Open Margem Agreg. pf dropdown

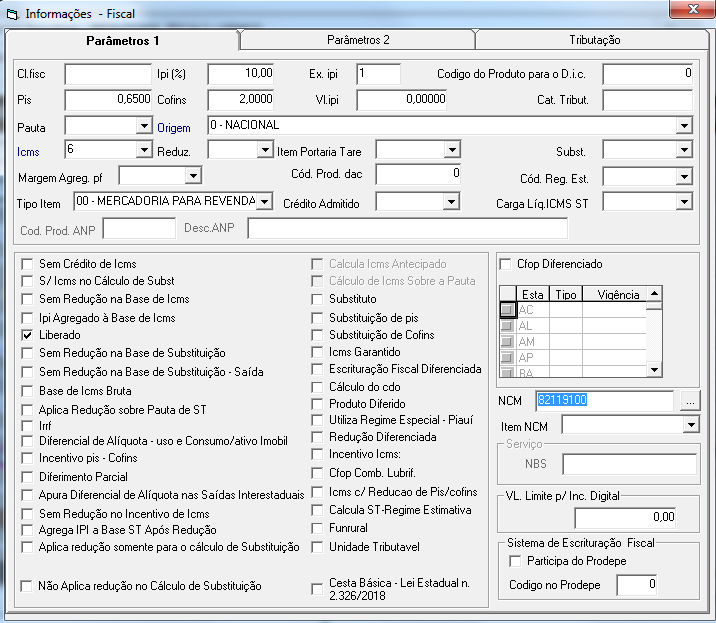click(x=193, y=175)
